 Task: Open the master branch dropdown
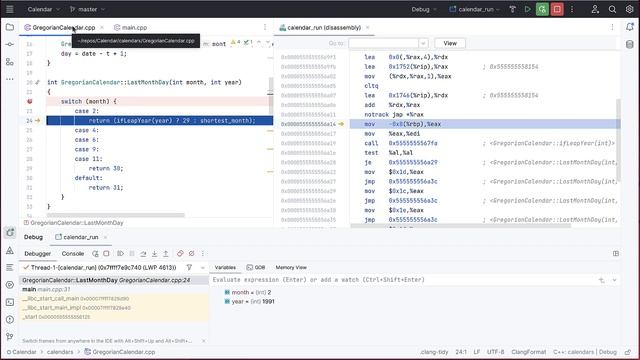[87, 9]
